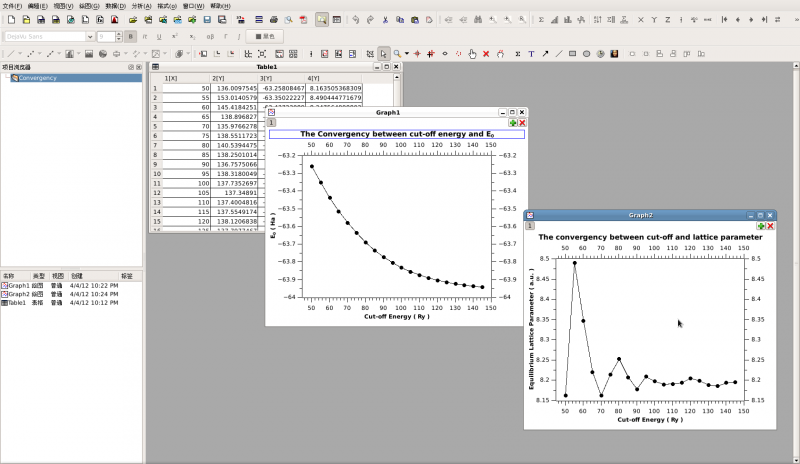This screenshot has height=464, width=800.
Task: Click the red X remove points icon
Action: [486, 53]
